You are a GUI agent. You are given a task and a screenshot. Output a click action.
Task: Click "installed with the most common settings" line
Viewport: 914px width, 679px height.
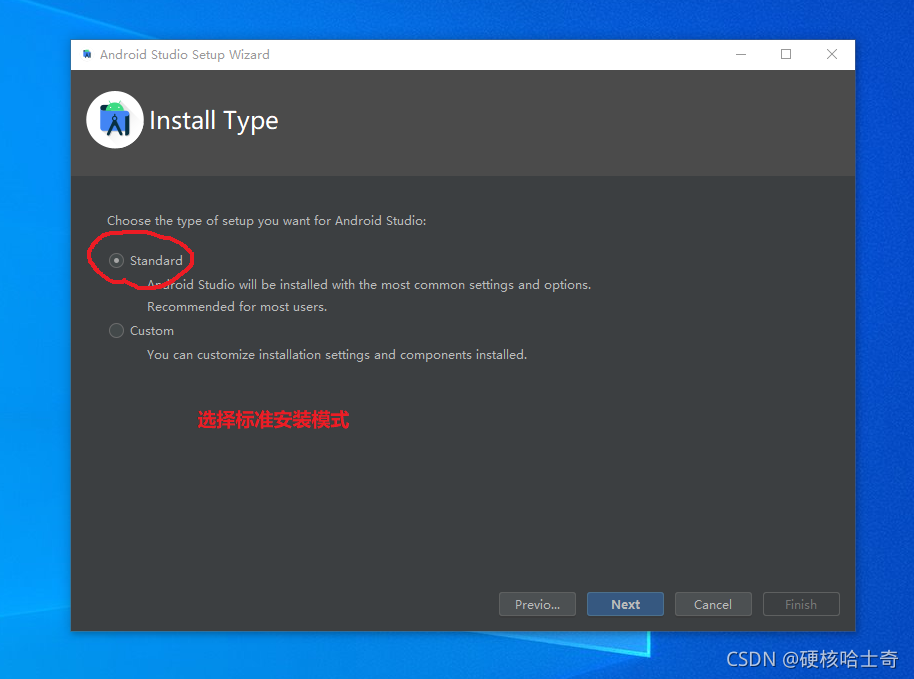point(369,284)
